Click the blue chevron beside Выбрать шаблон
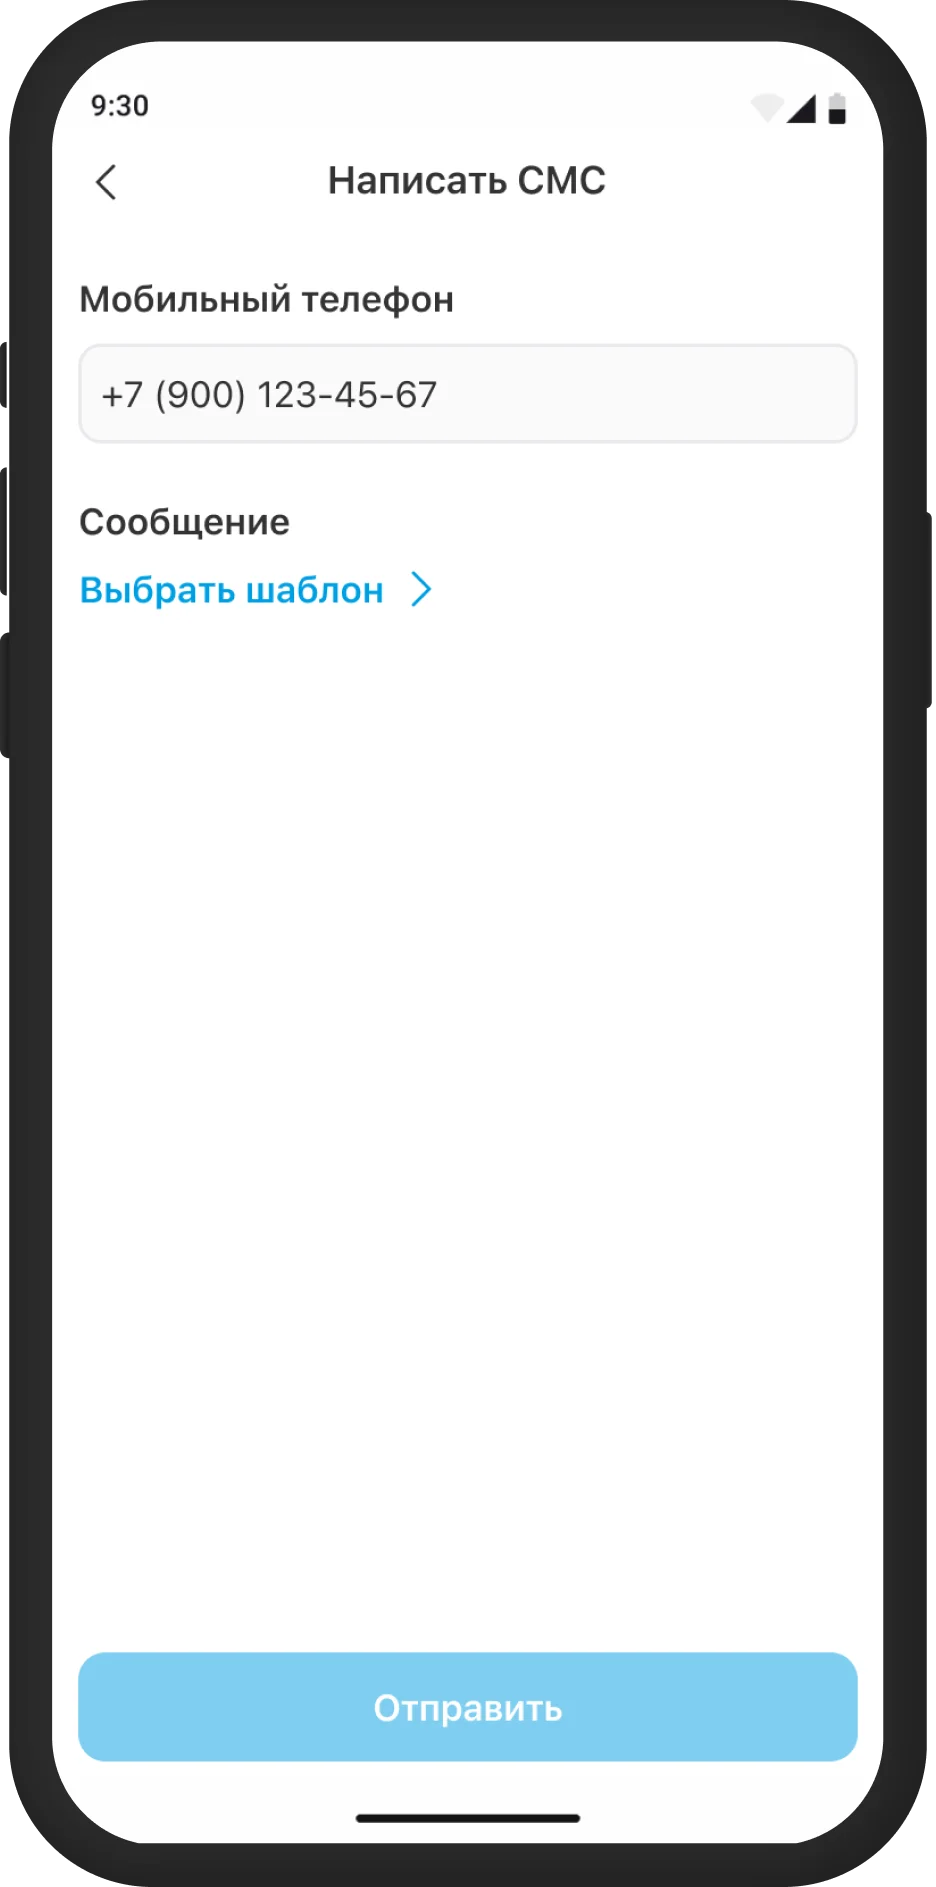This screenshot has height=1887, width=936. pyautogui.click(x=422, y=590)
